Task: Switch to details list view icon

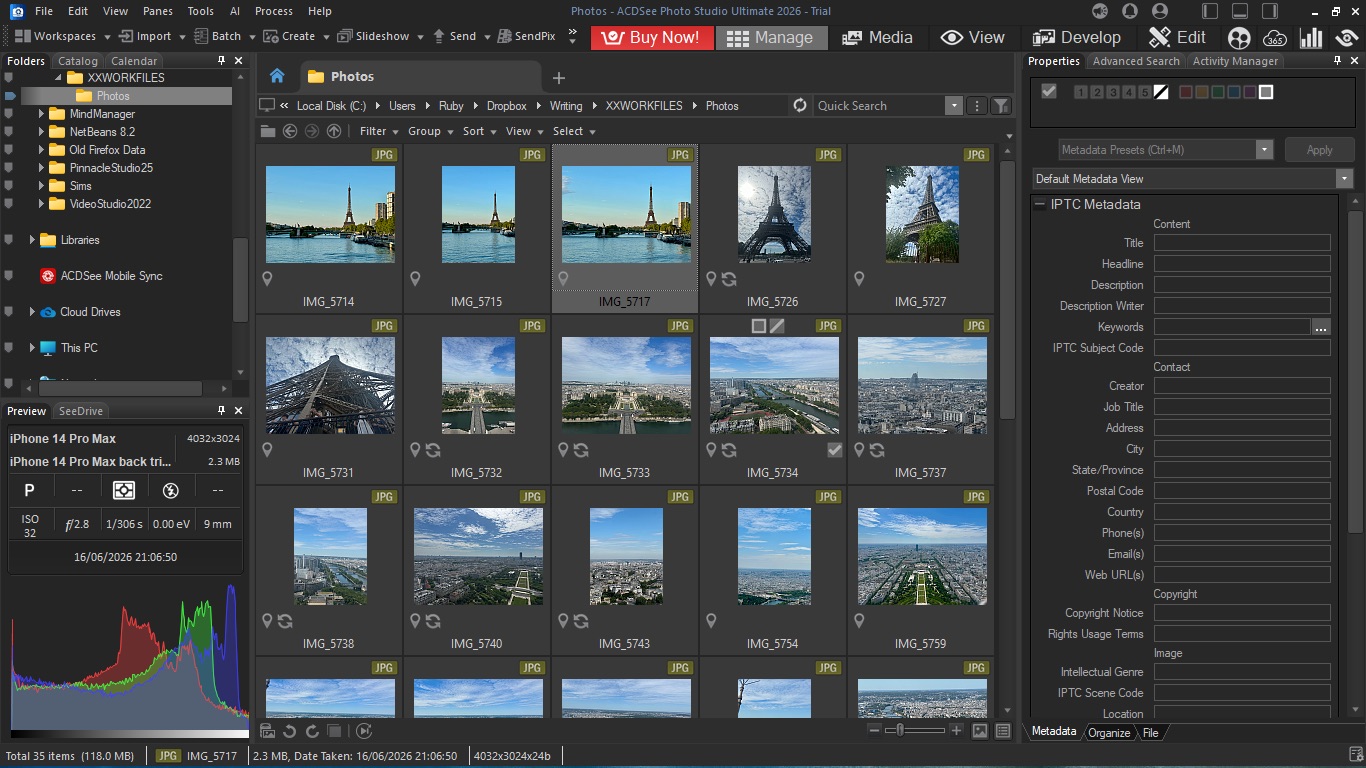Action: tap(1003, 731)
